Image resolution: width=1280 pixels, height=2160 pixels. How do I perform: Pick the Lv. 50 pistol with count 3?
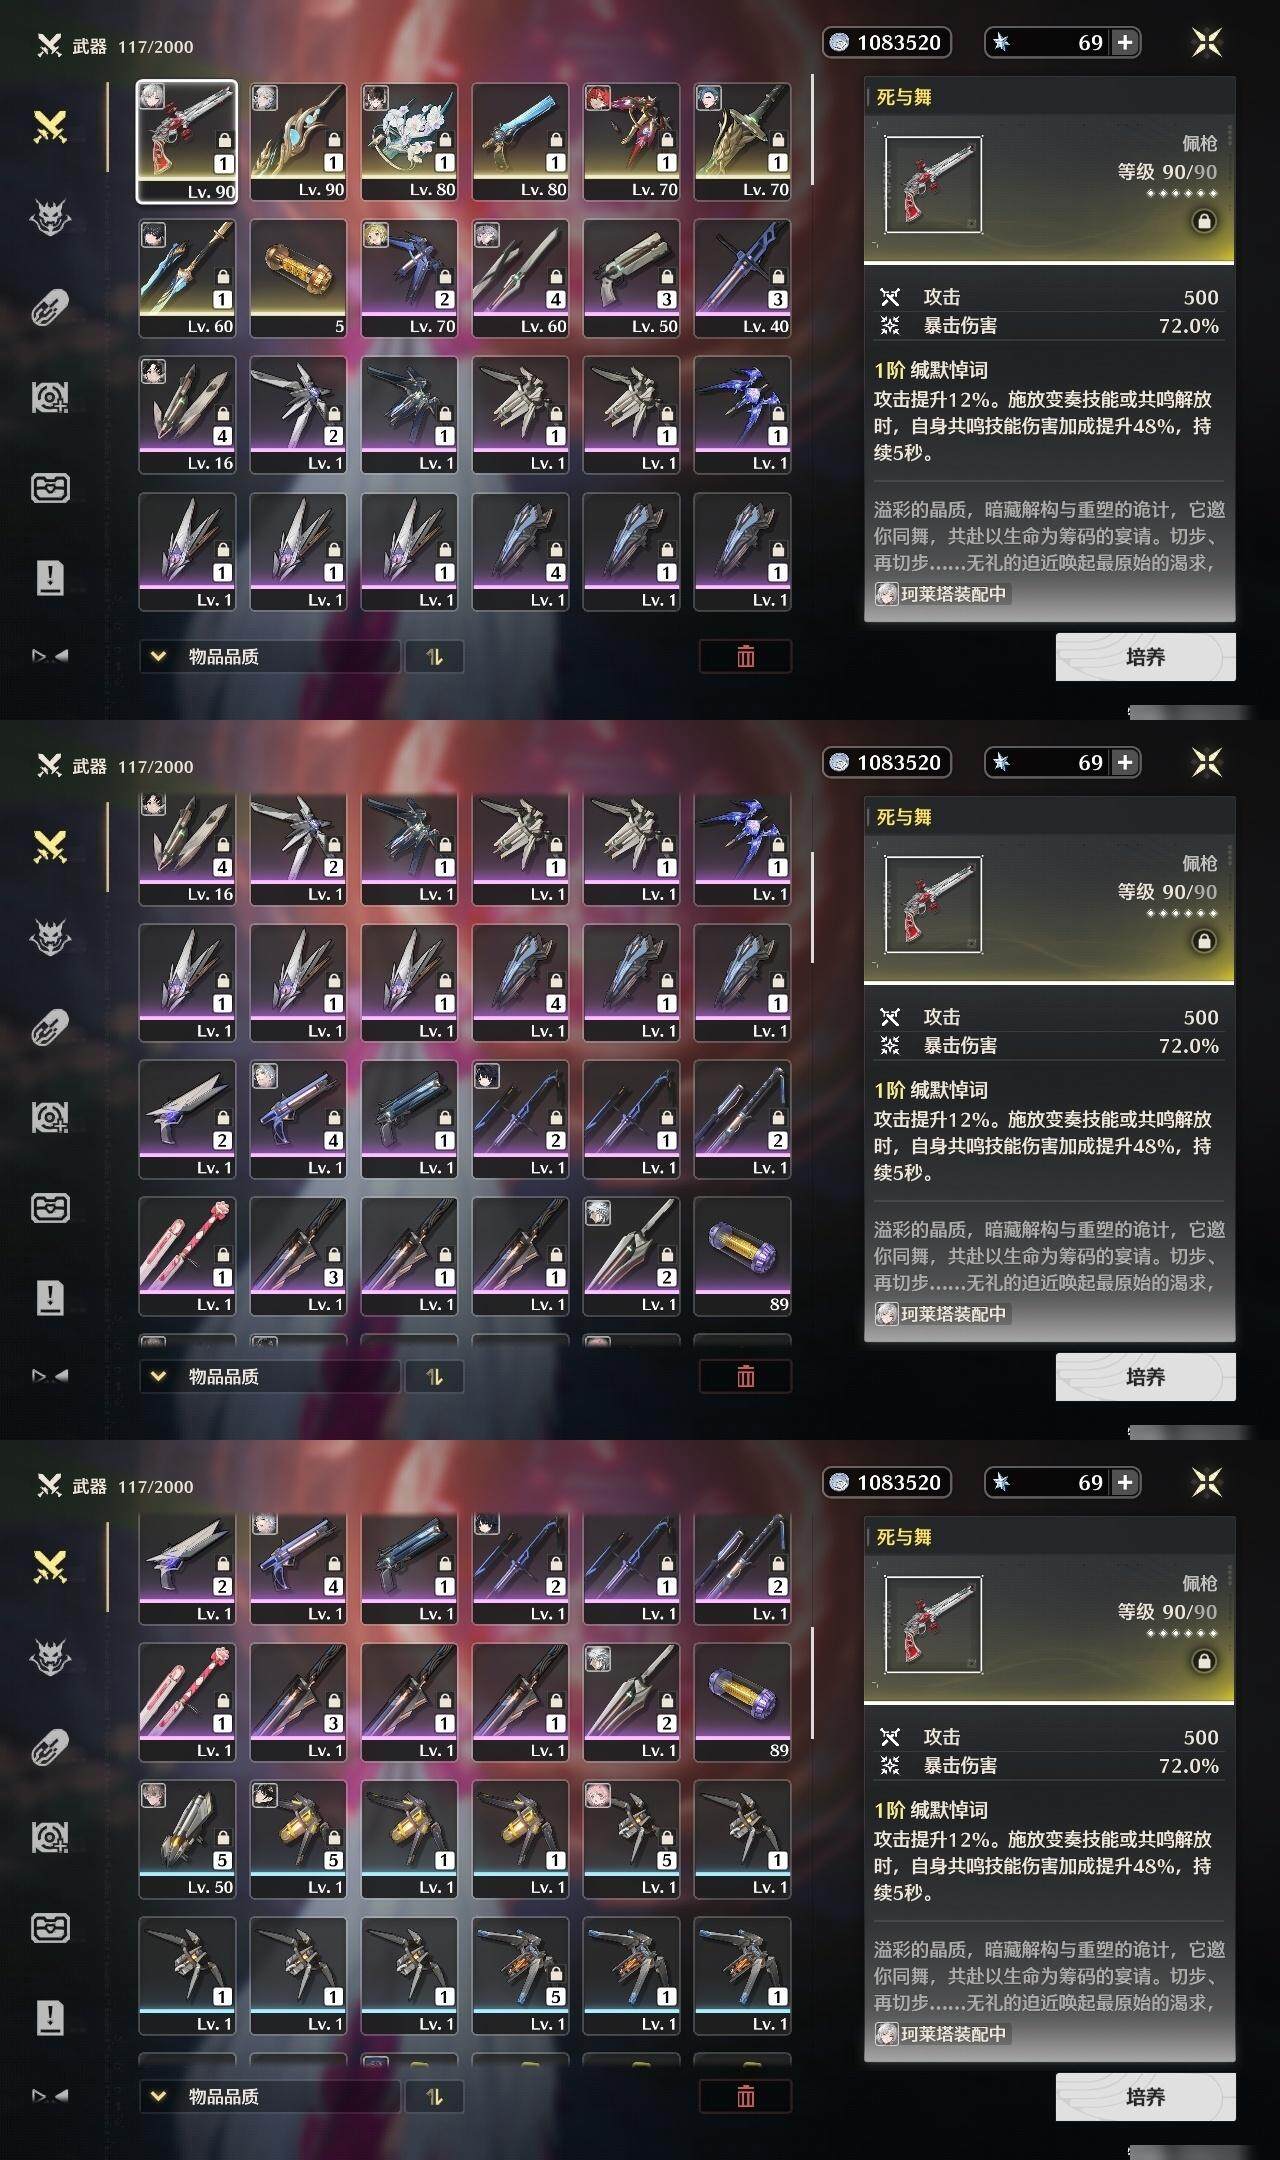(631, 279)
